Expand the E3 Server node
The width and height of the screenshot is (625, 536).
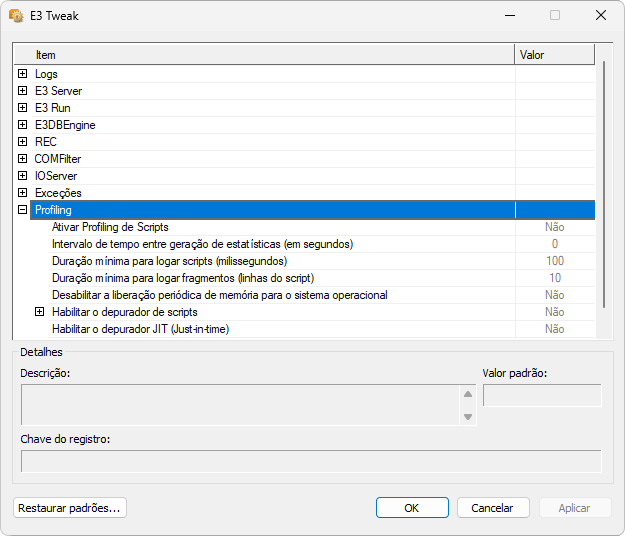pyautogui.click(x=22, y=91)
